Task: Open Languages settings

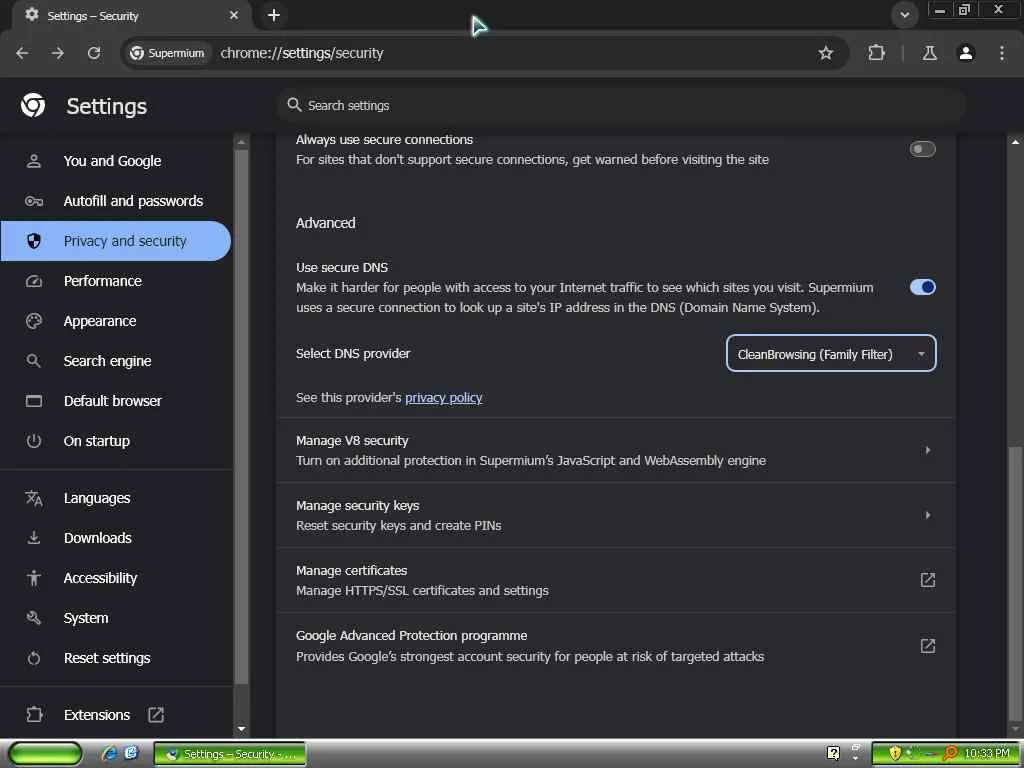Action: [x=116, y=498]
